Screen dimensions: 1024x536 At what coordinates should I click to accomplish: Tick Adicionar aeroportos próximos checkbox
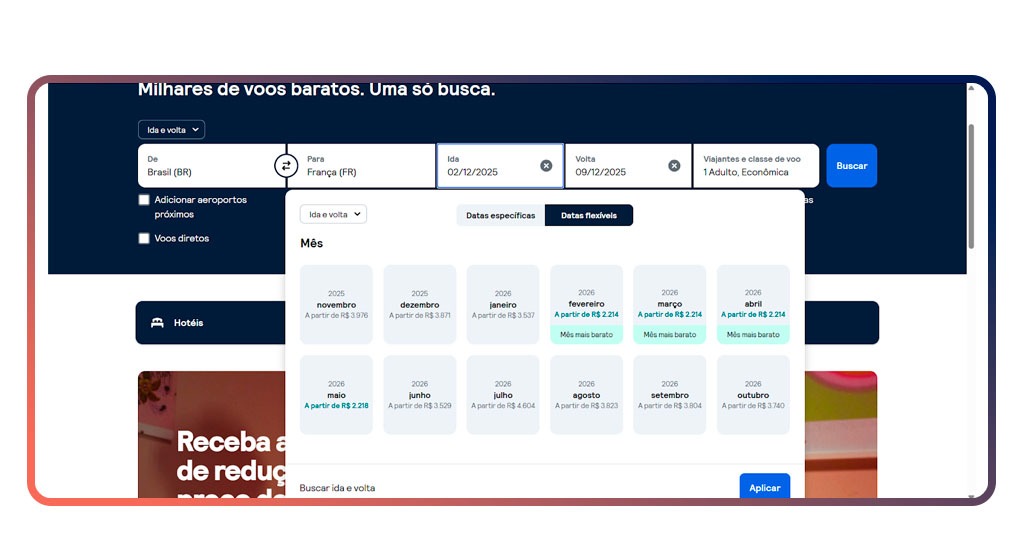tap(144, 200)
